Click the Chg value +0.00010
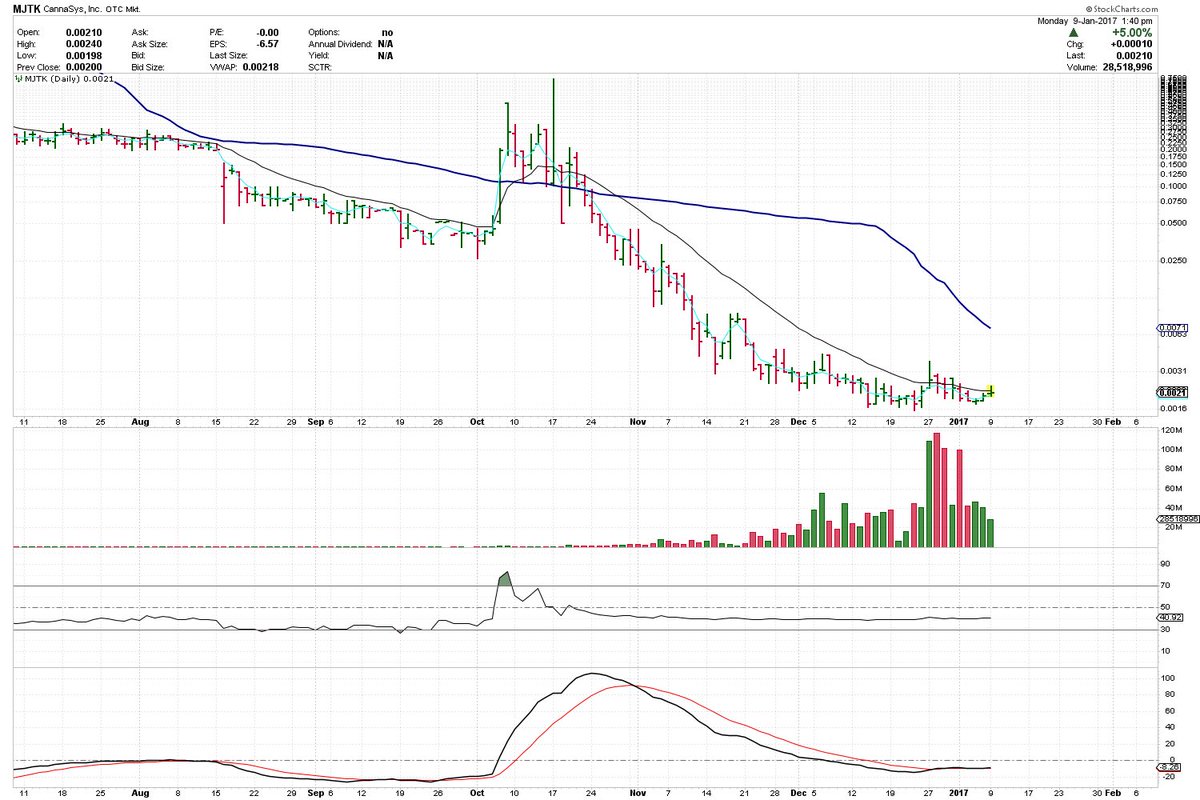1200x800 pixels. point(1133,45)
